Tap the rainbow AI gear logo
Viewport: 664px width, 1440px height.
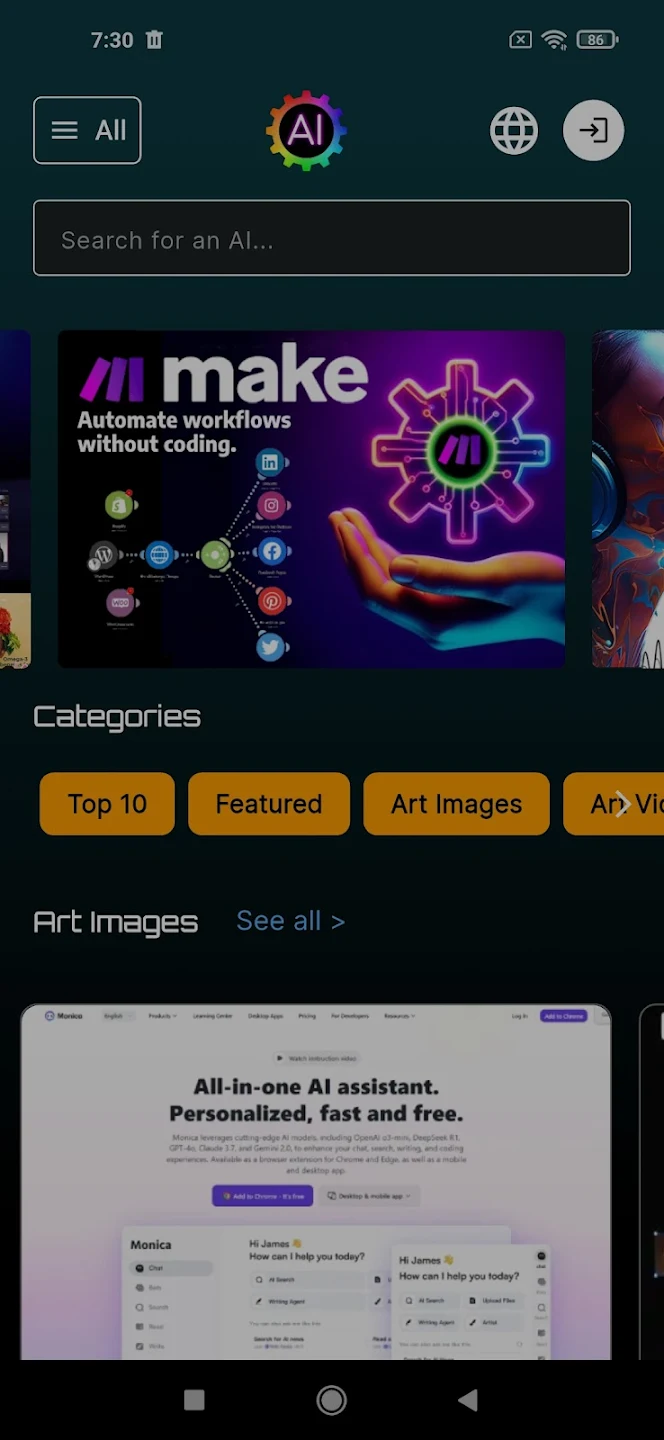coord(306,130)
